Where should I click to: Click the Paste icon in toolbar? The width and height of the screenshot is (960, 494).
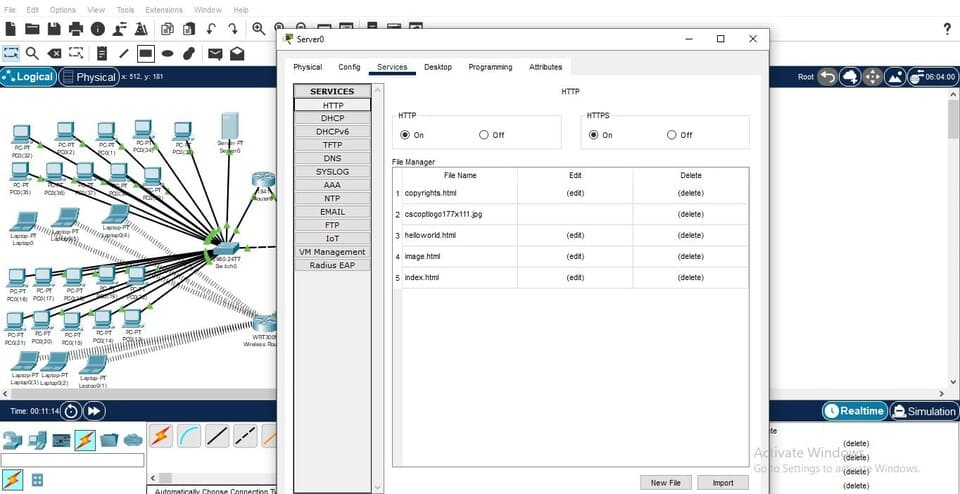[x=189, y=28]
